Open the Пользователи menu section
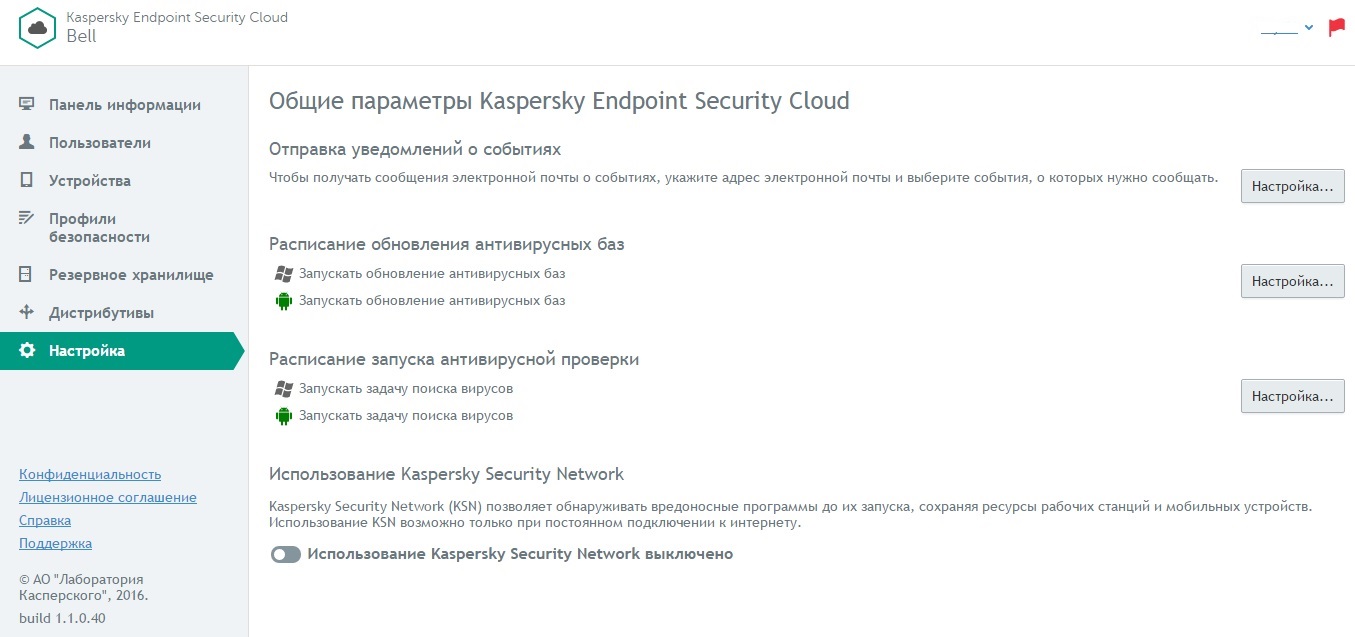The height and width of the screenshot is (637, 1355). point(100,143)
